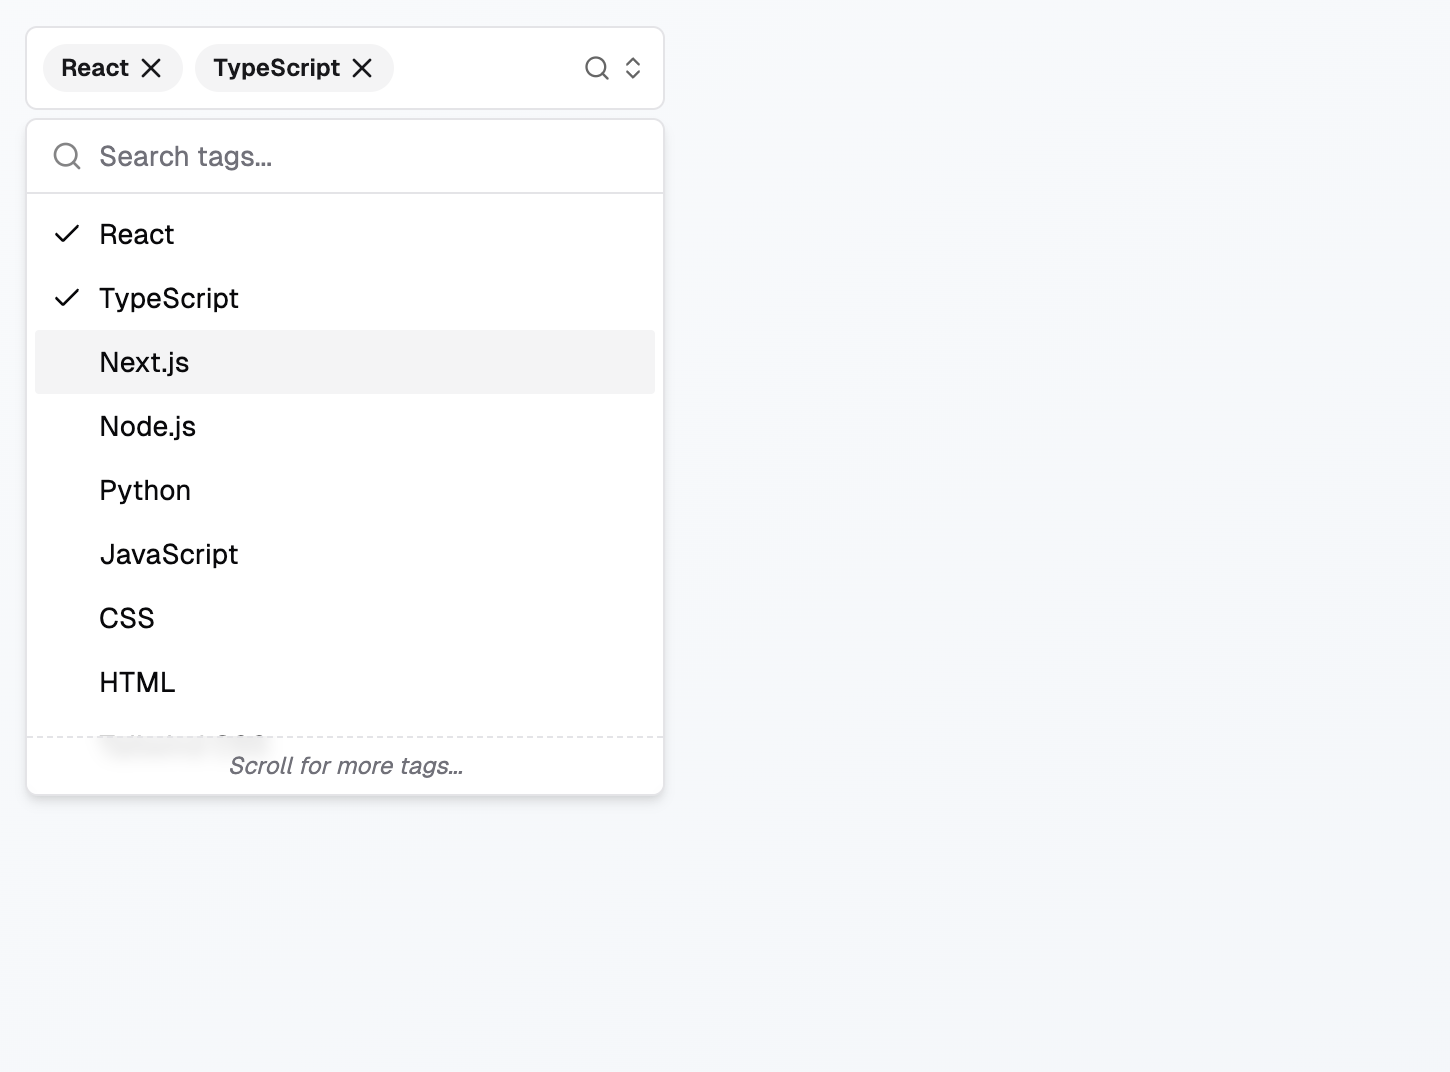Viewport: 1450px width, 1072px height.
Task: Collapse the dropdown with the up-down chevron
Action: click(633, 68)
